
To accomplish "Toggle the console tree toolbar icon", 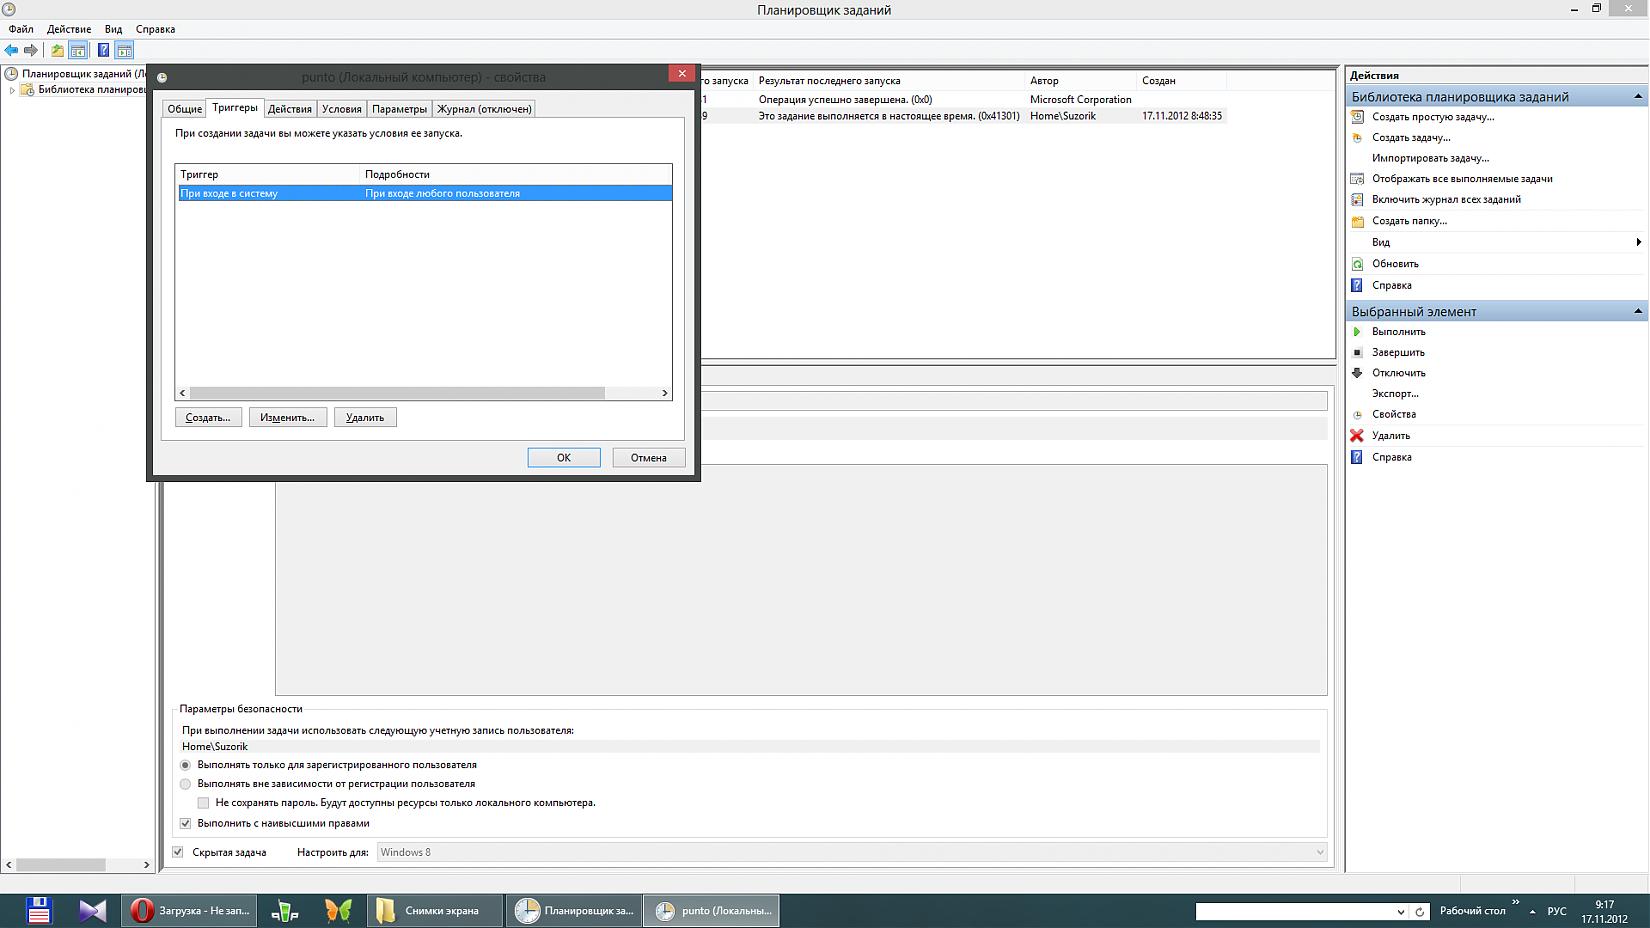I will (78, 50).
